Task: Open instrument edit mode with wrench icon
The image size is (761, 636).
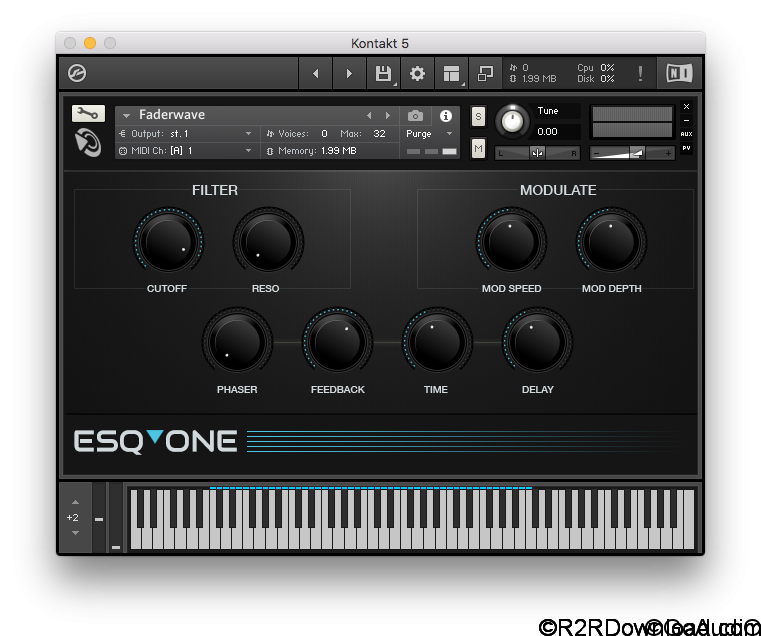Action: coord(88,114)
